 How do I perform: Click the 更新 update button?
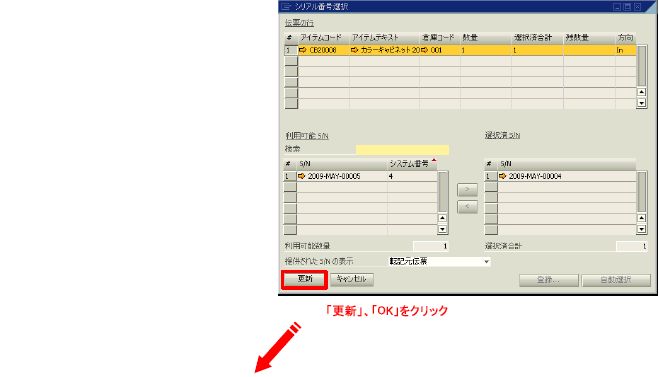304,279
